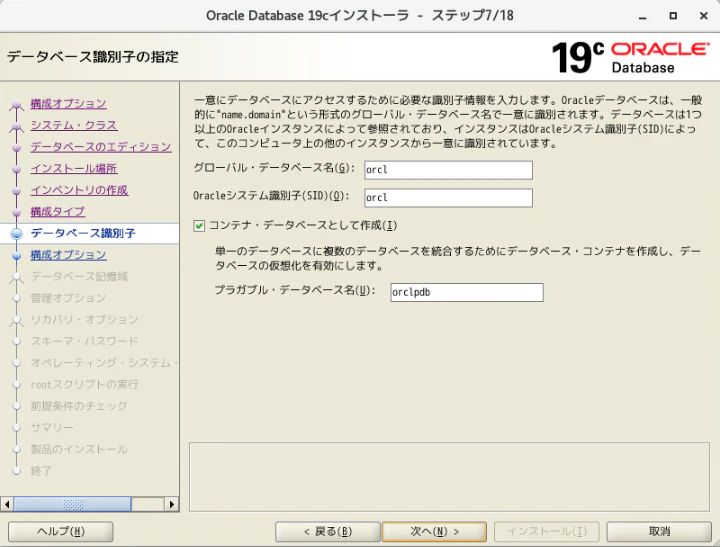Click the Oracleシステム識別子(SID) input field
The height and width of the screenshot is (547, 720).
448,198
